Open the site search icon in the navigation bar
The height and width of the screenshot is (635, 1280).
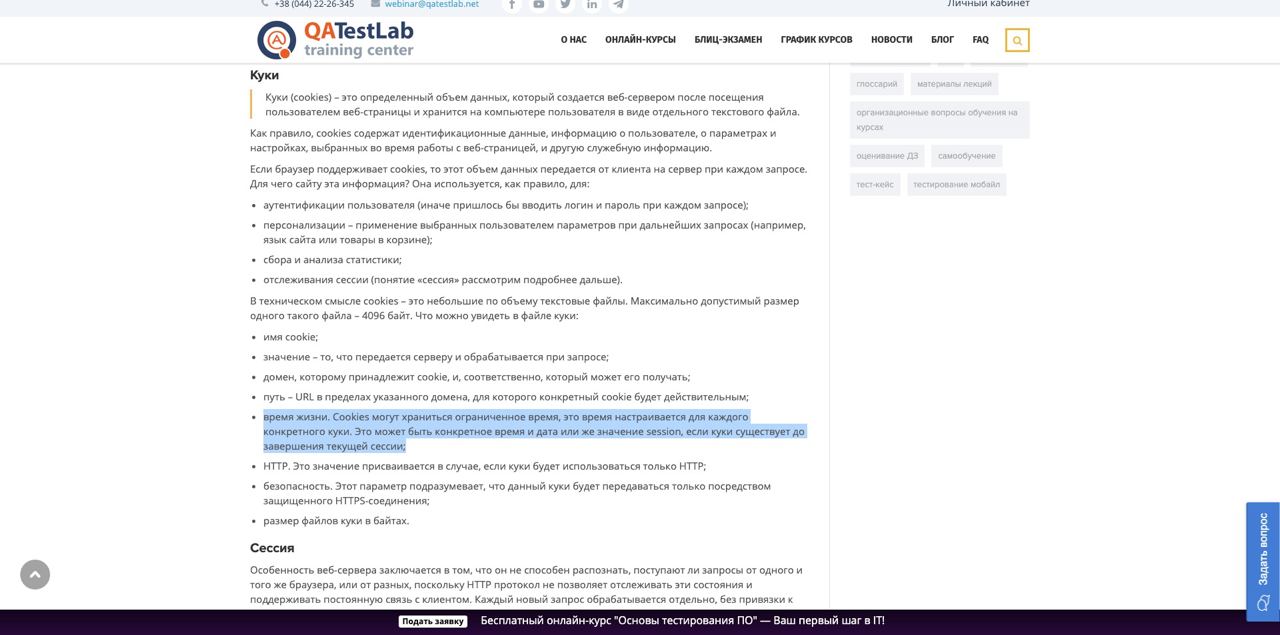1017,40
